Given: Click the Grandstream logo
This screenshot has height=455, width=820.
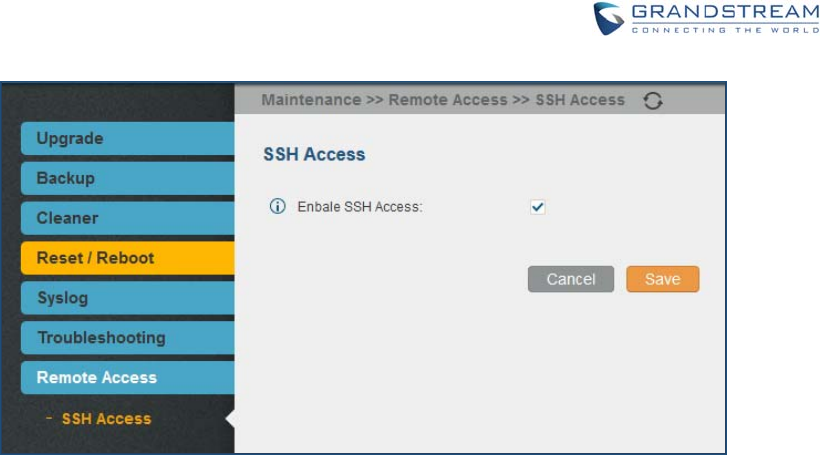Looking at the screenshot, I should [x=707, y=19].
